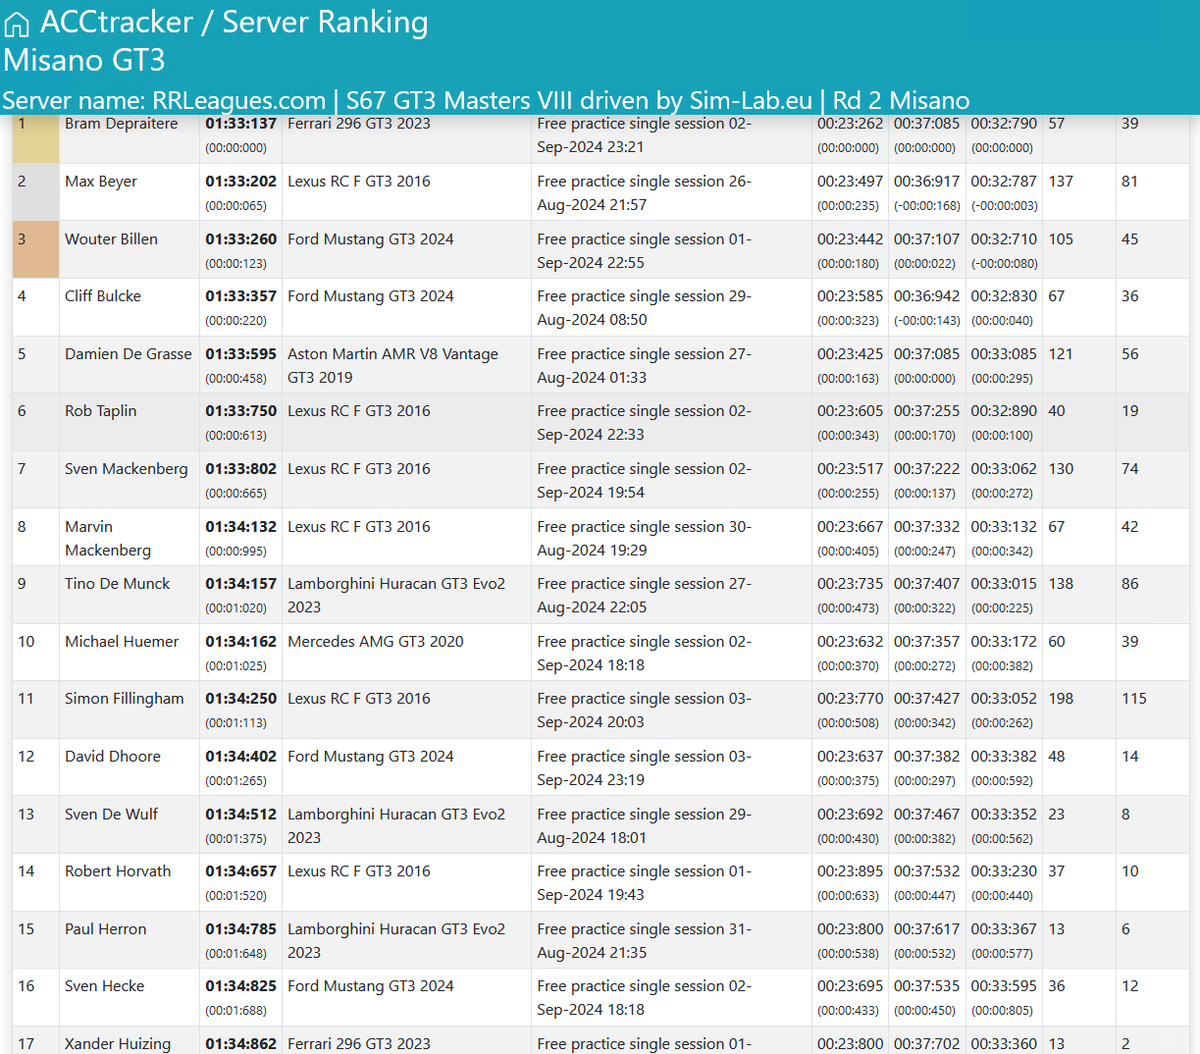The width and height of the screenshot is (1200, 1054).
Task: Click sector three time 00:32:710
Action: 1004,239
